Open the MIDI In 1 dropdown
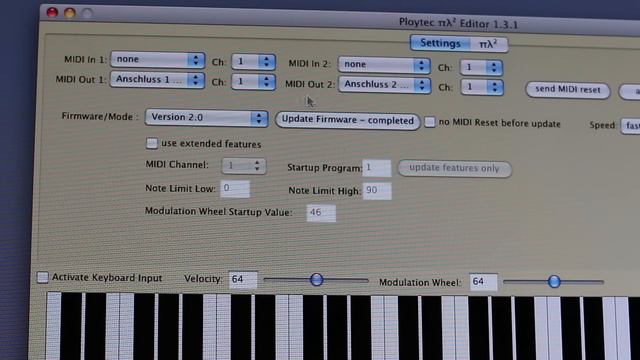This screenshot has height=360, width=640. coord(157,60)
